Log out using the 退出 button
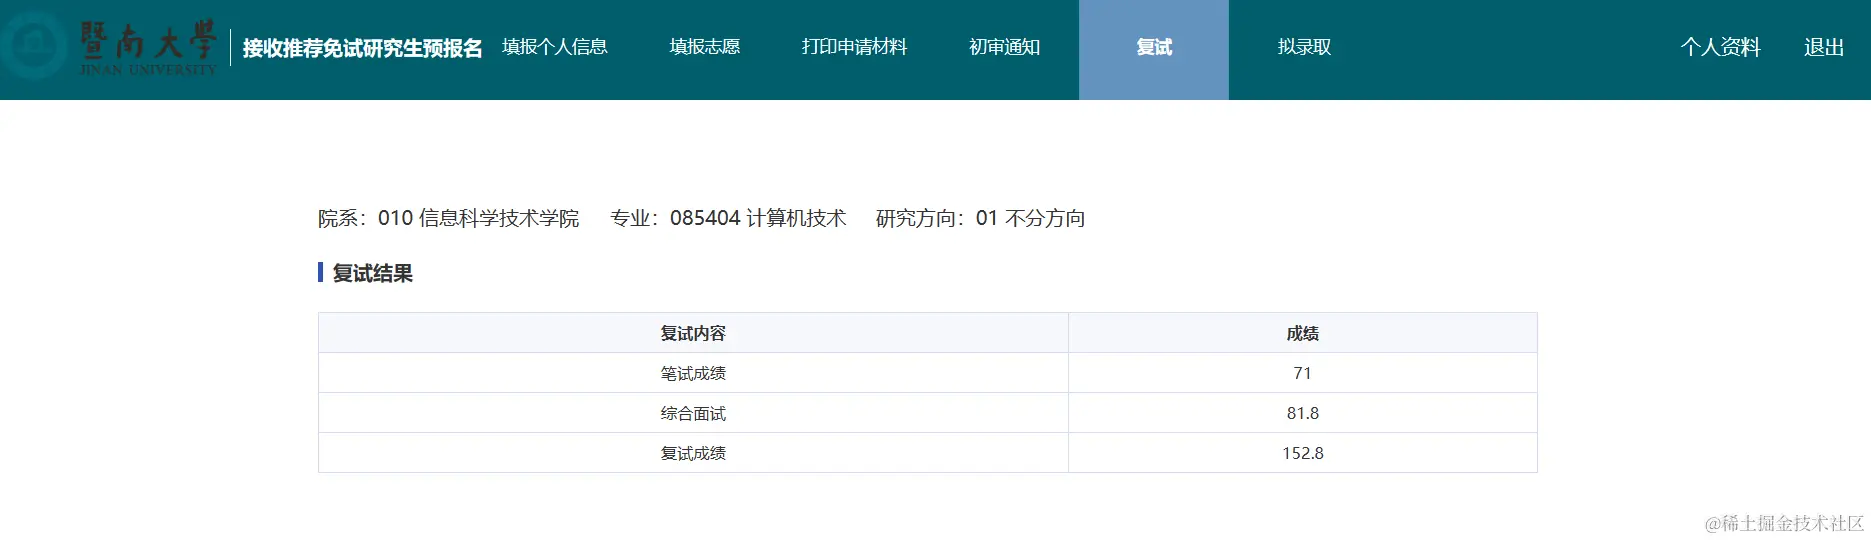Viewport: 1871px width, 540px height. [x=1823, y=47]
